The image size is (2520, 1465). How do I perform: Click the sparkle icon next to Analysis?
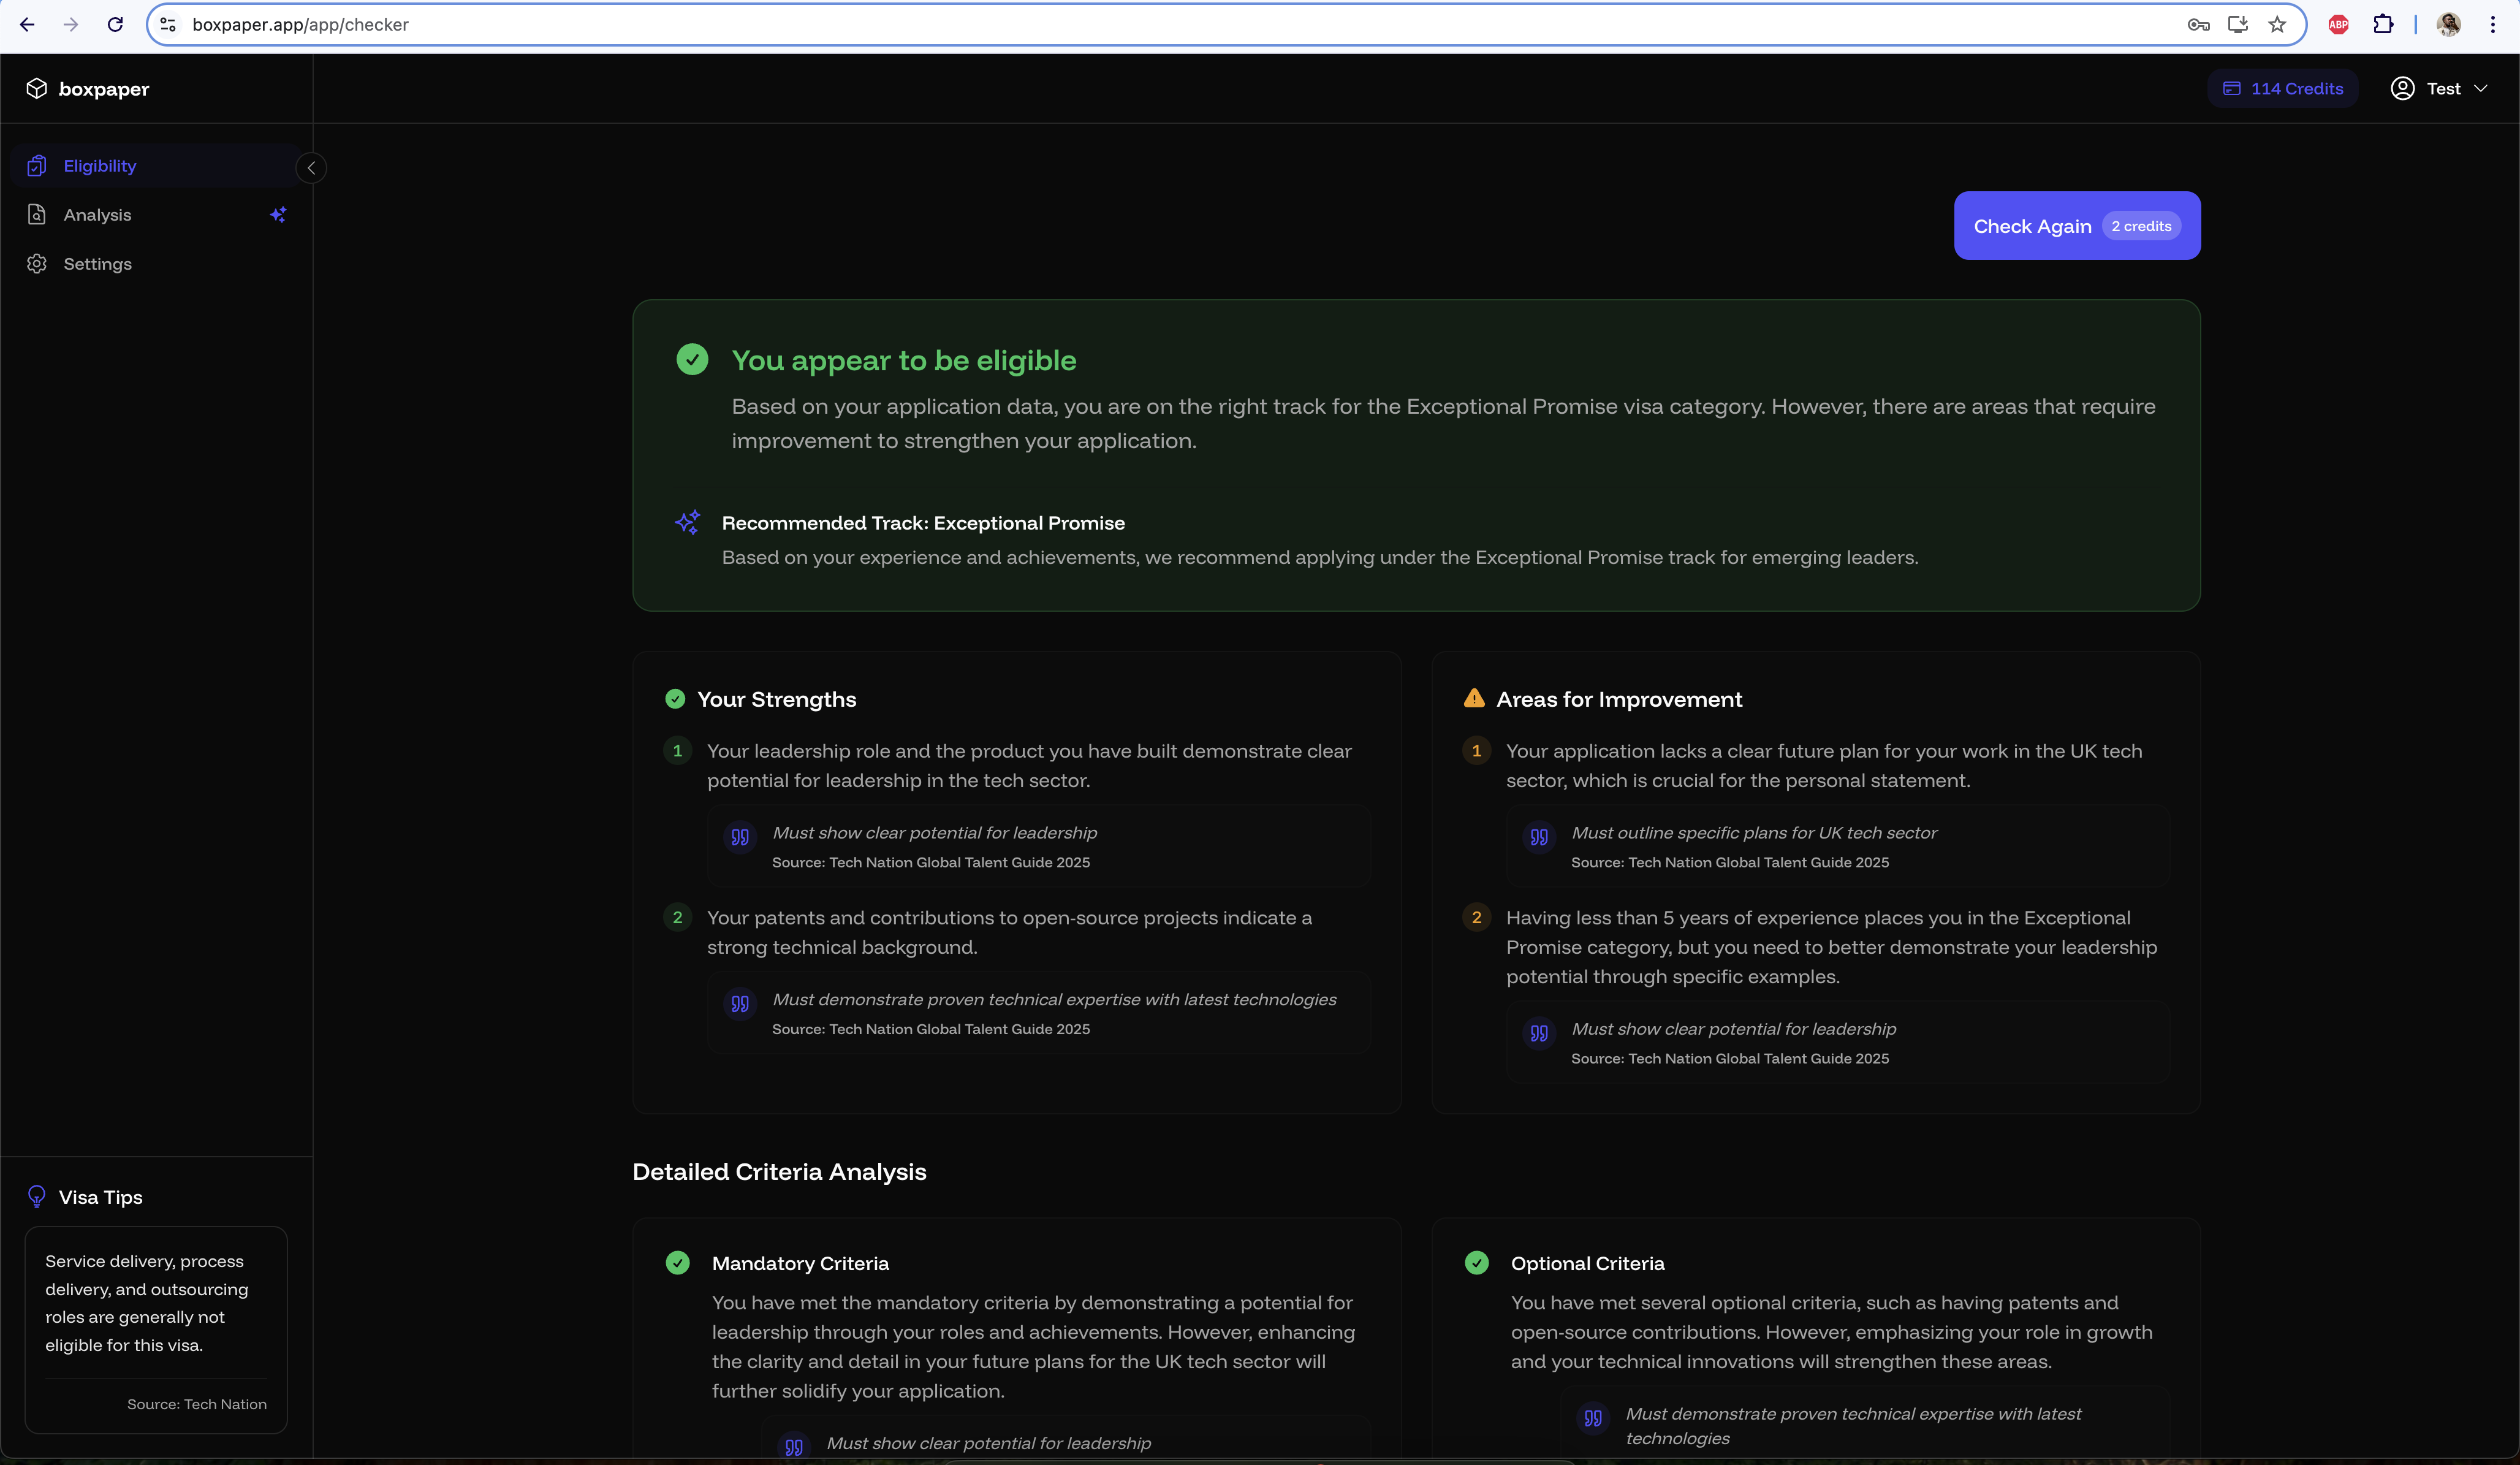click(x=278, y=215)
